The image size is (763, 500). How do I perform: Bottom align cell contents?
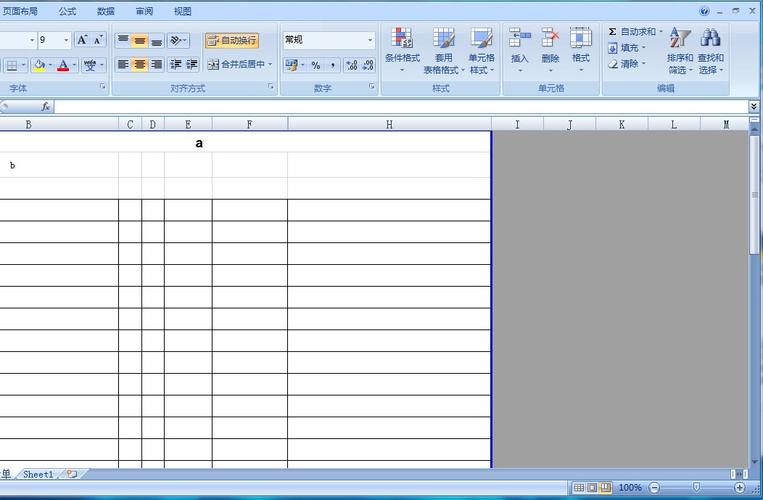(156, 40)
